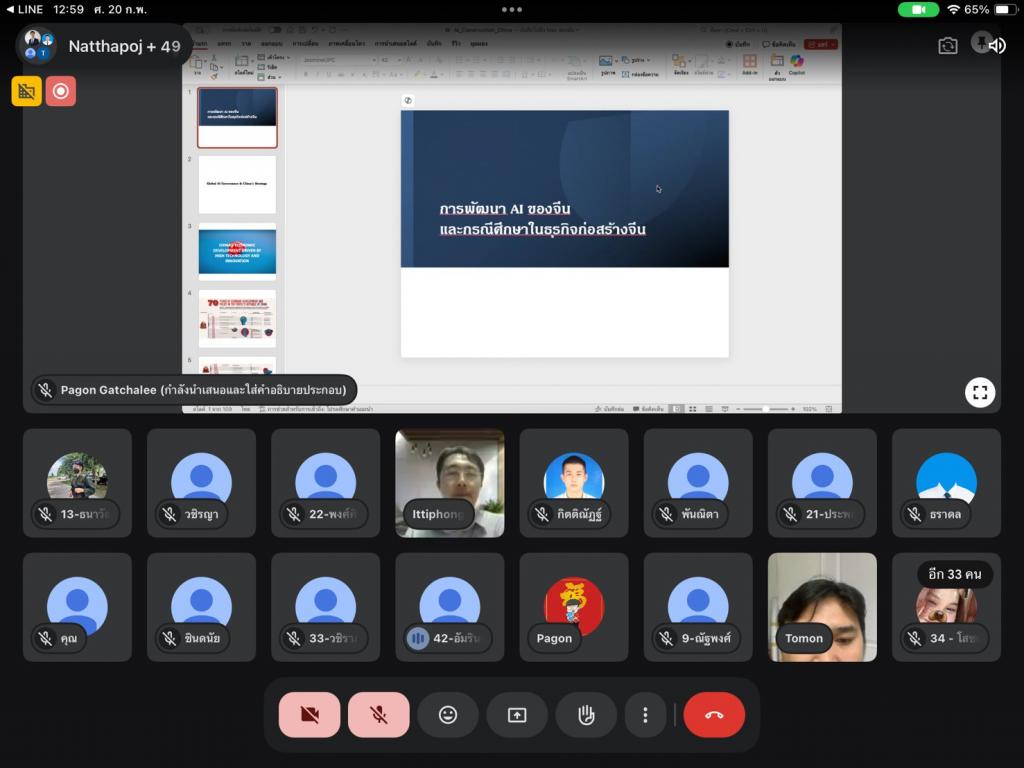The width and height of the screenshot is (1024, 768).
Task: Tap the share screen icon
Action: pyautogui.click(x=517, y=715)
